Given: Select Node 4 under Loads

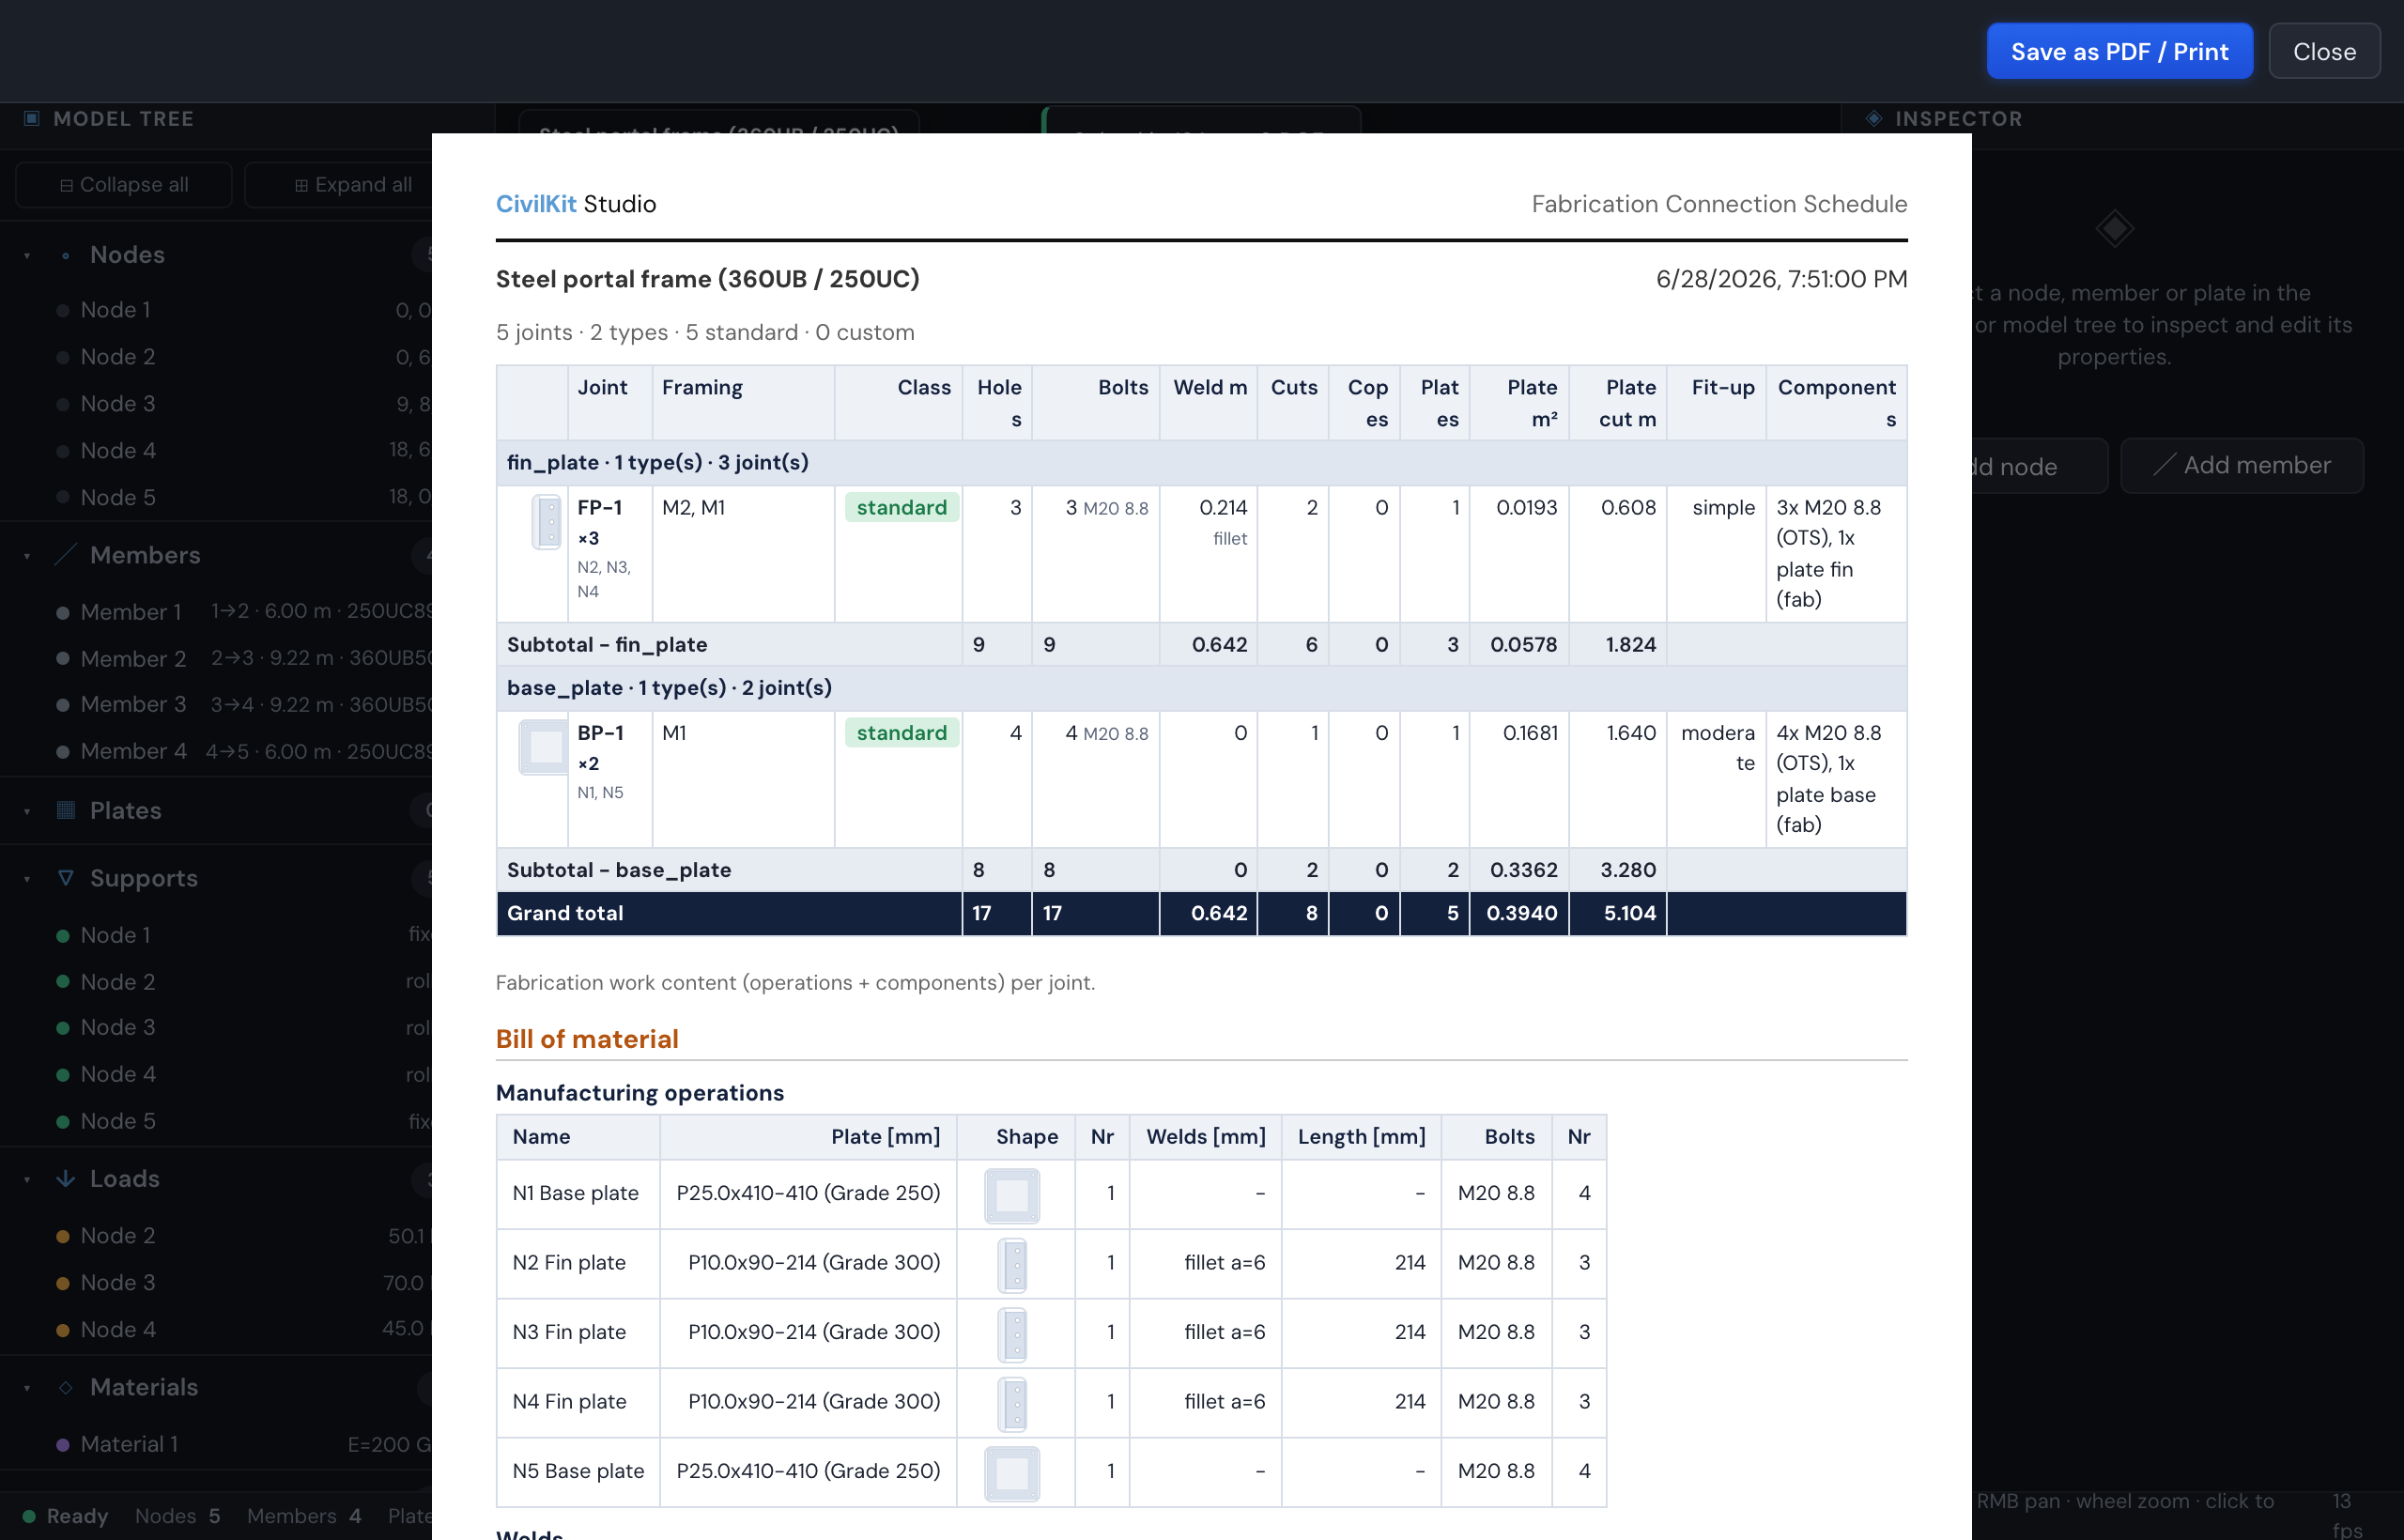Looking at the screenshot, I should coord(216,1330).
